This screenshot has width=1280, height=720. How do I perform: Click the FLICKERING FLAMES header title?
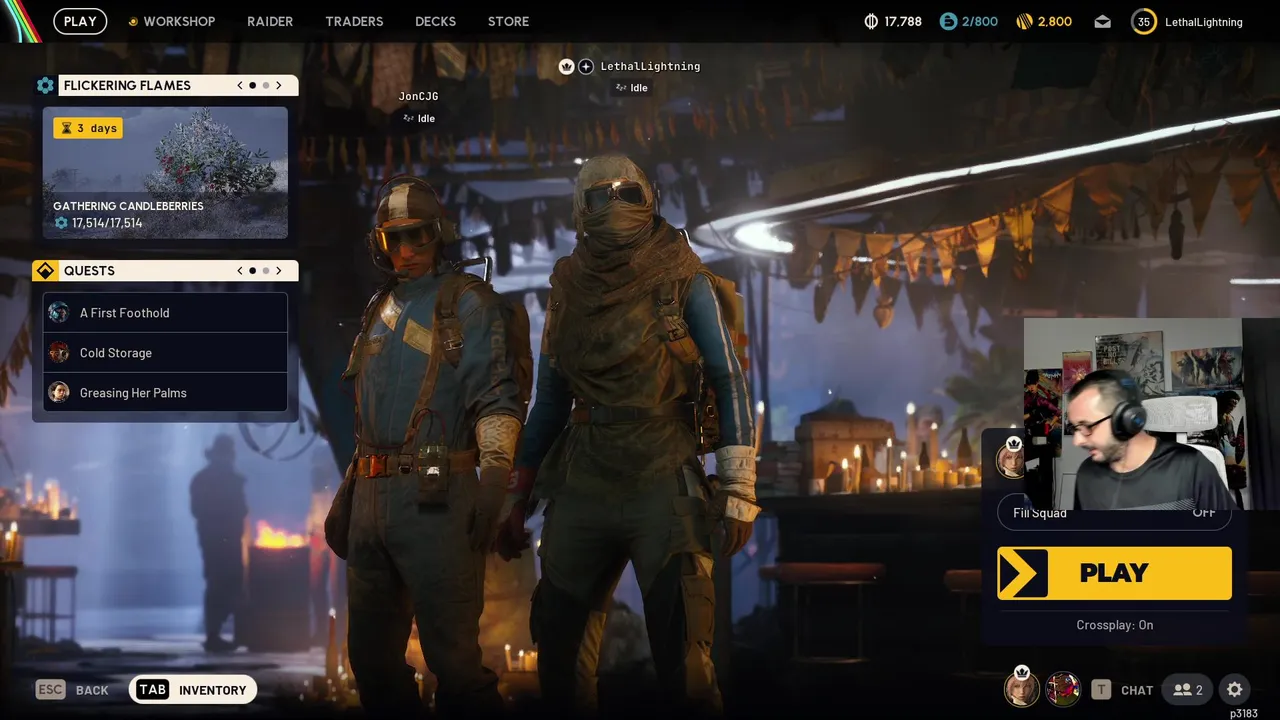(127, 86)
